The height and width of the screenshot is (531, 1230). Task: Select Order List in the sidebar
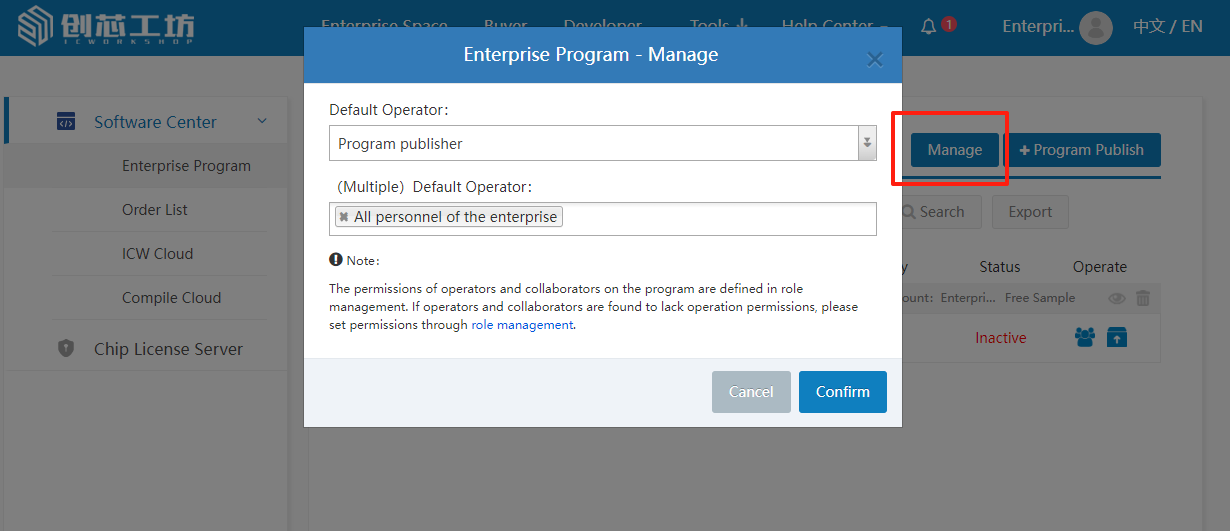click(x=155, y=210)
